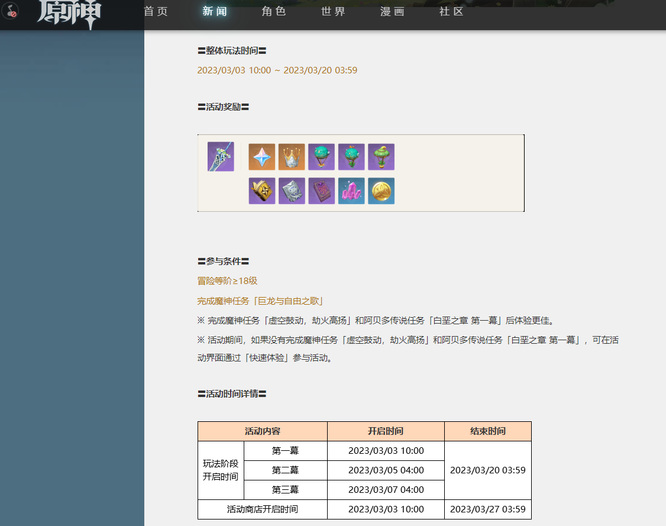This screenshot has height=526, width=666.
Task: Select the 新闻 navigation tab
Action: point(214,11)
